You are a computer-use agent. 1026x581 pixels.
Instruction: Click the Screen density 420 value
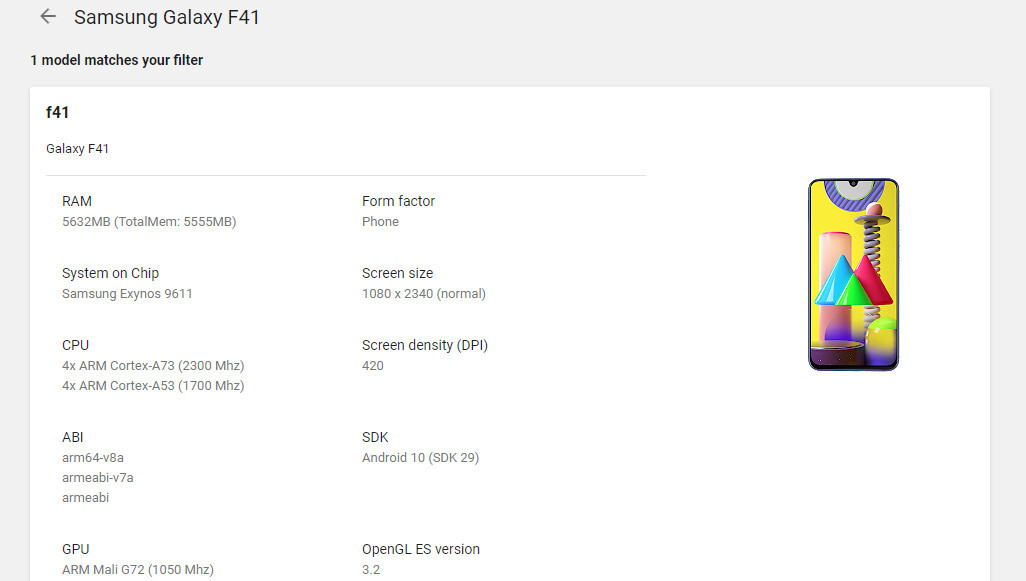click(373, 366)
